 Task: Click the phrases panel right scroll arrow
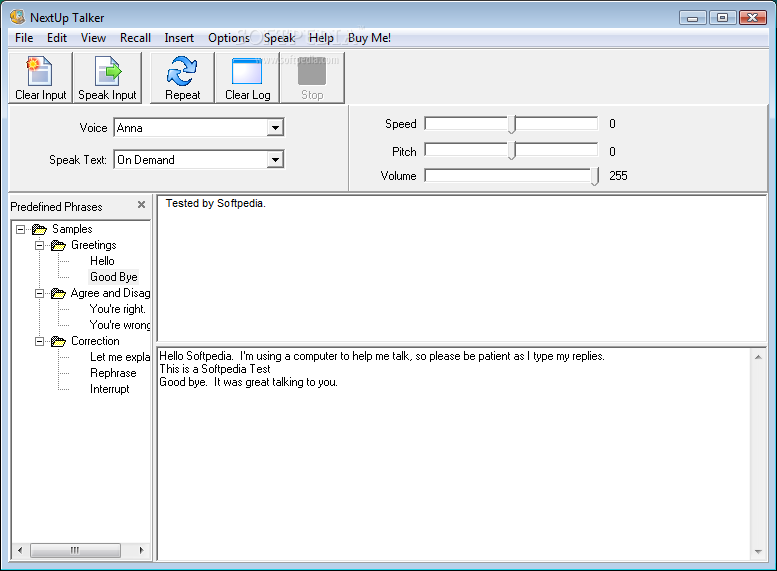coord(142,550)
